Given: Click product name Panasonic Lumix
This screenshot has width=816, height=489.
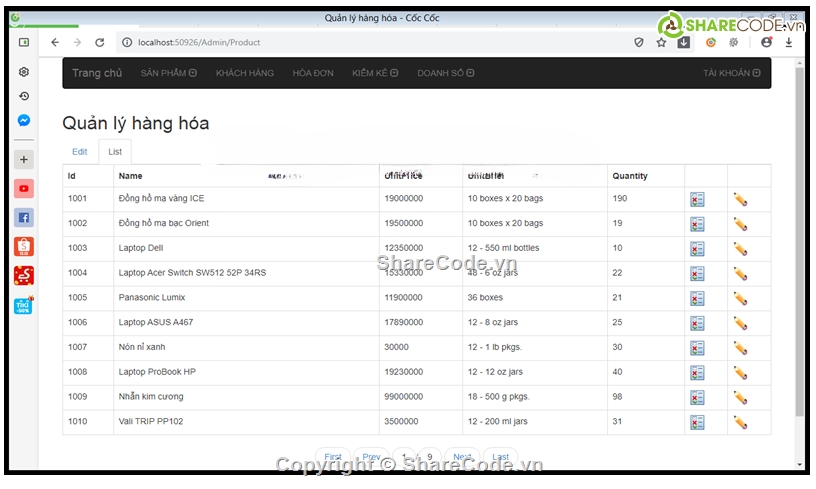Looking at the screenshot, I should point(152,298).
